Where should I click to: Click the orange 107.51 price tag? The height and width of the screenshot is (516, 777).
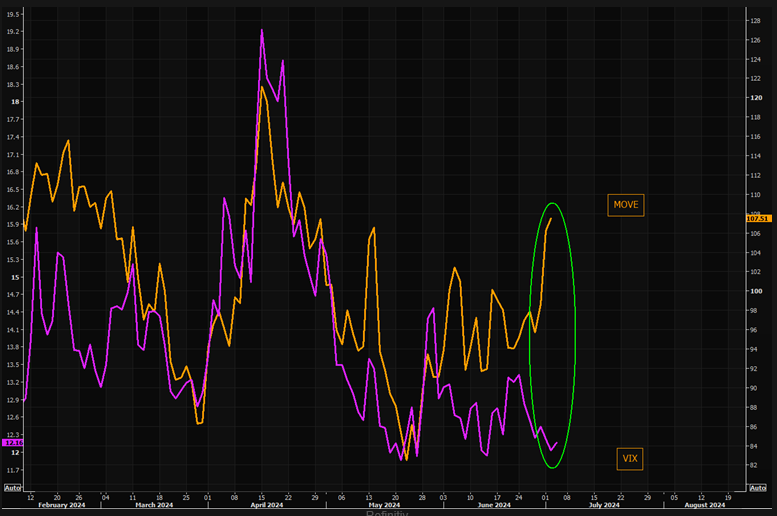(x=758, y=218)
